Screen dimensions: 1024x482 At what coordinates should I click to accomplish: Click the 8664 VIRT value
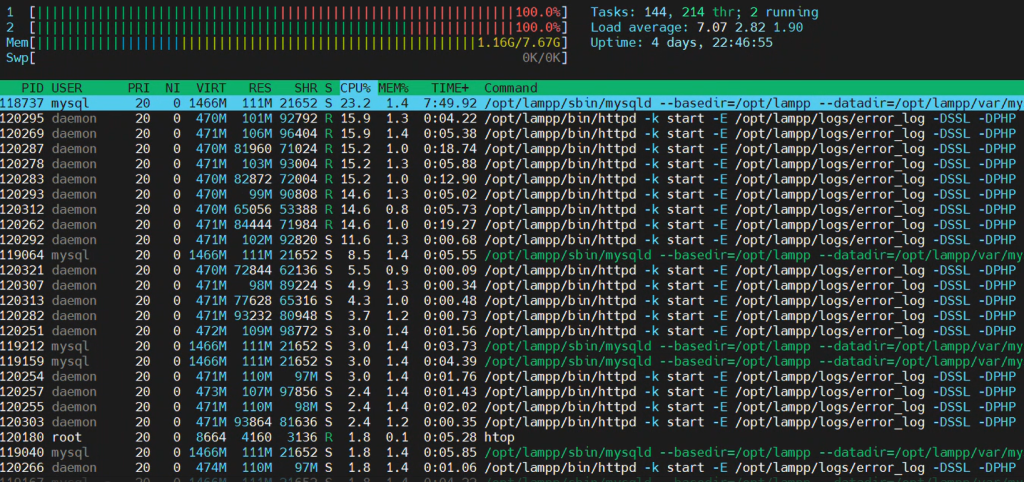point(211,437)
